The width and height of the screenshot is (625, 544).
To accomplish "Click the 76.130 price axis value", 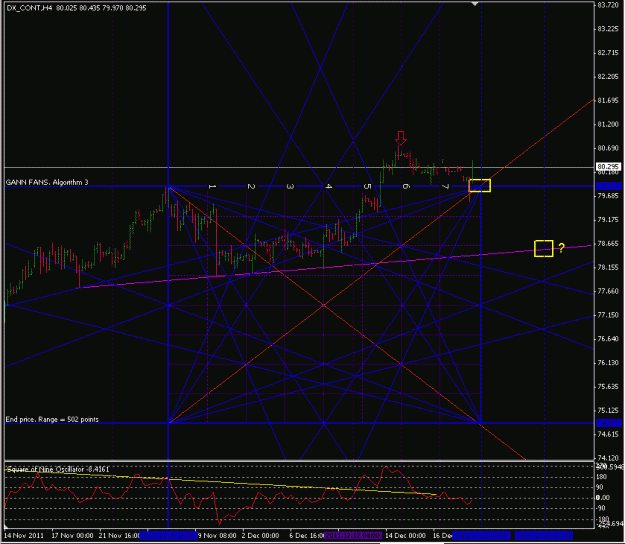I will (608, 363).
